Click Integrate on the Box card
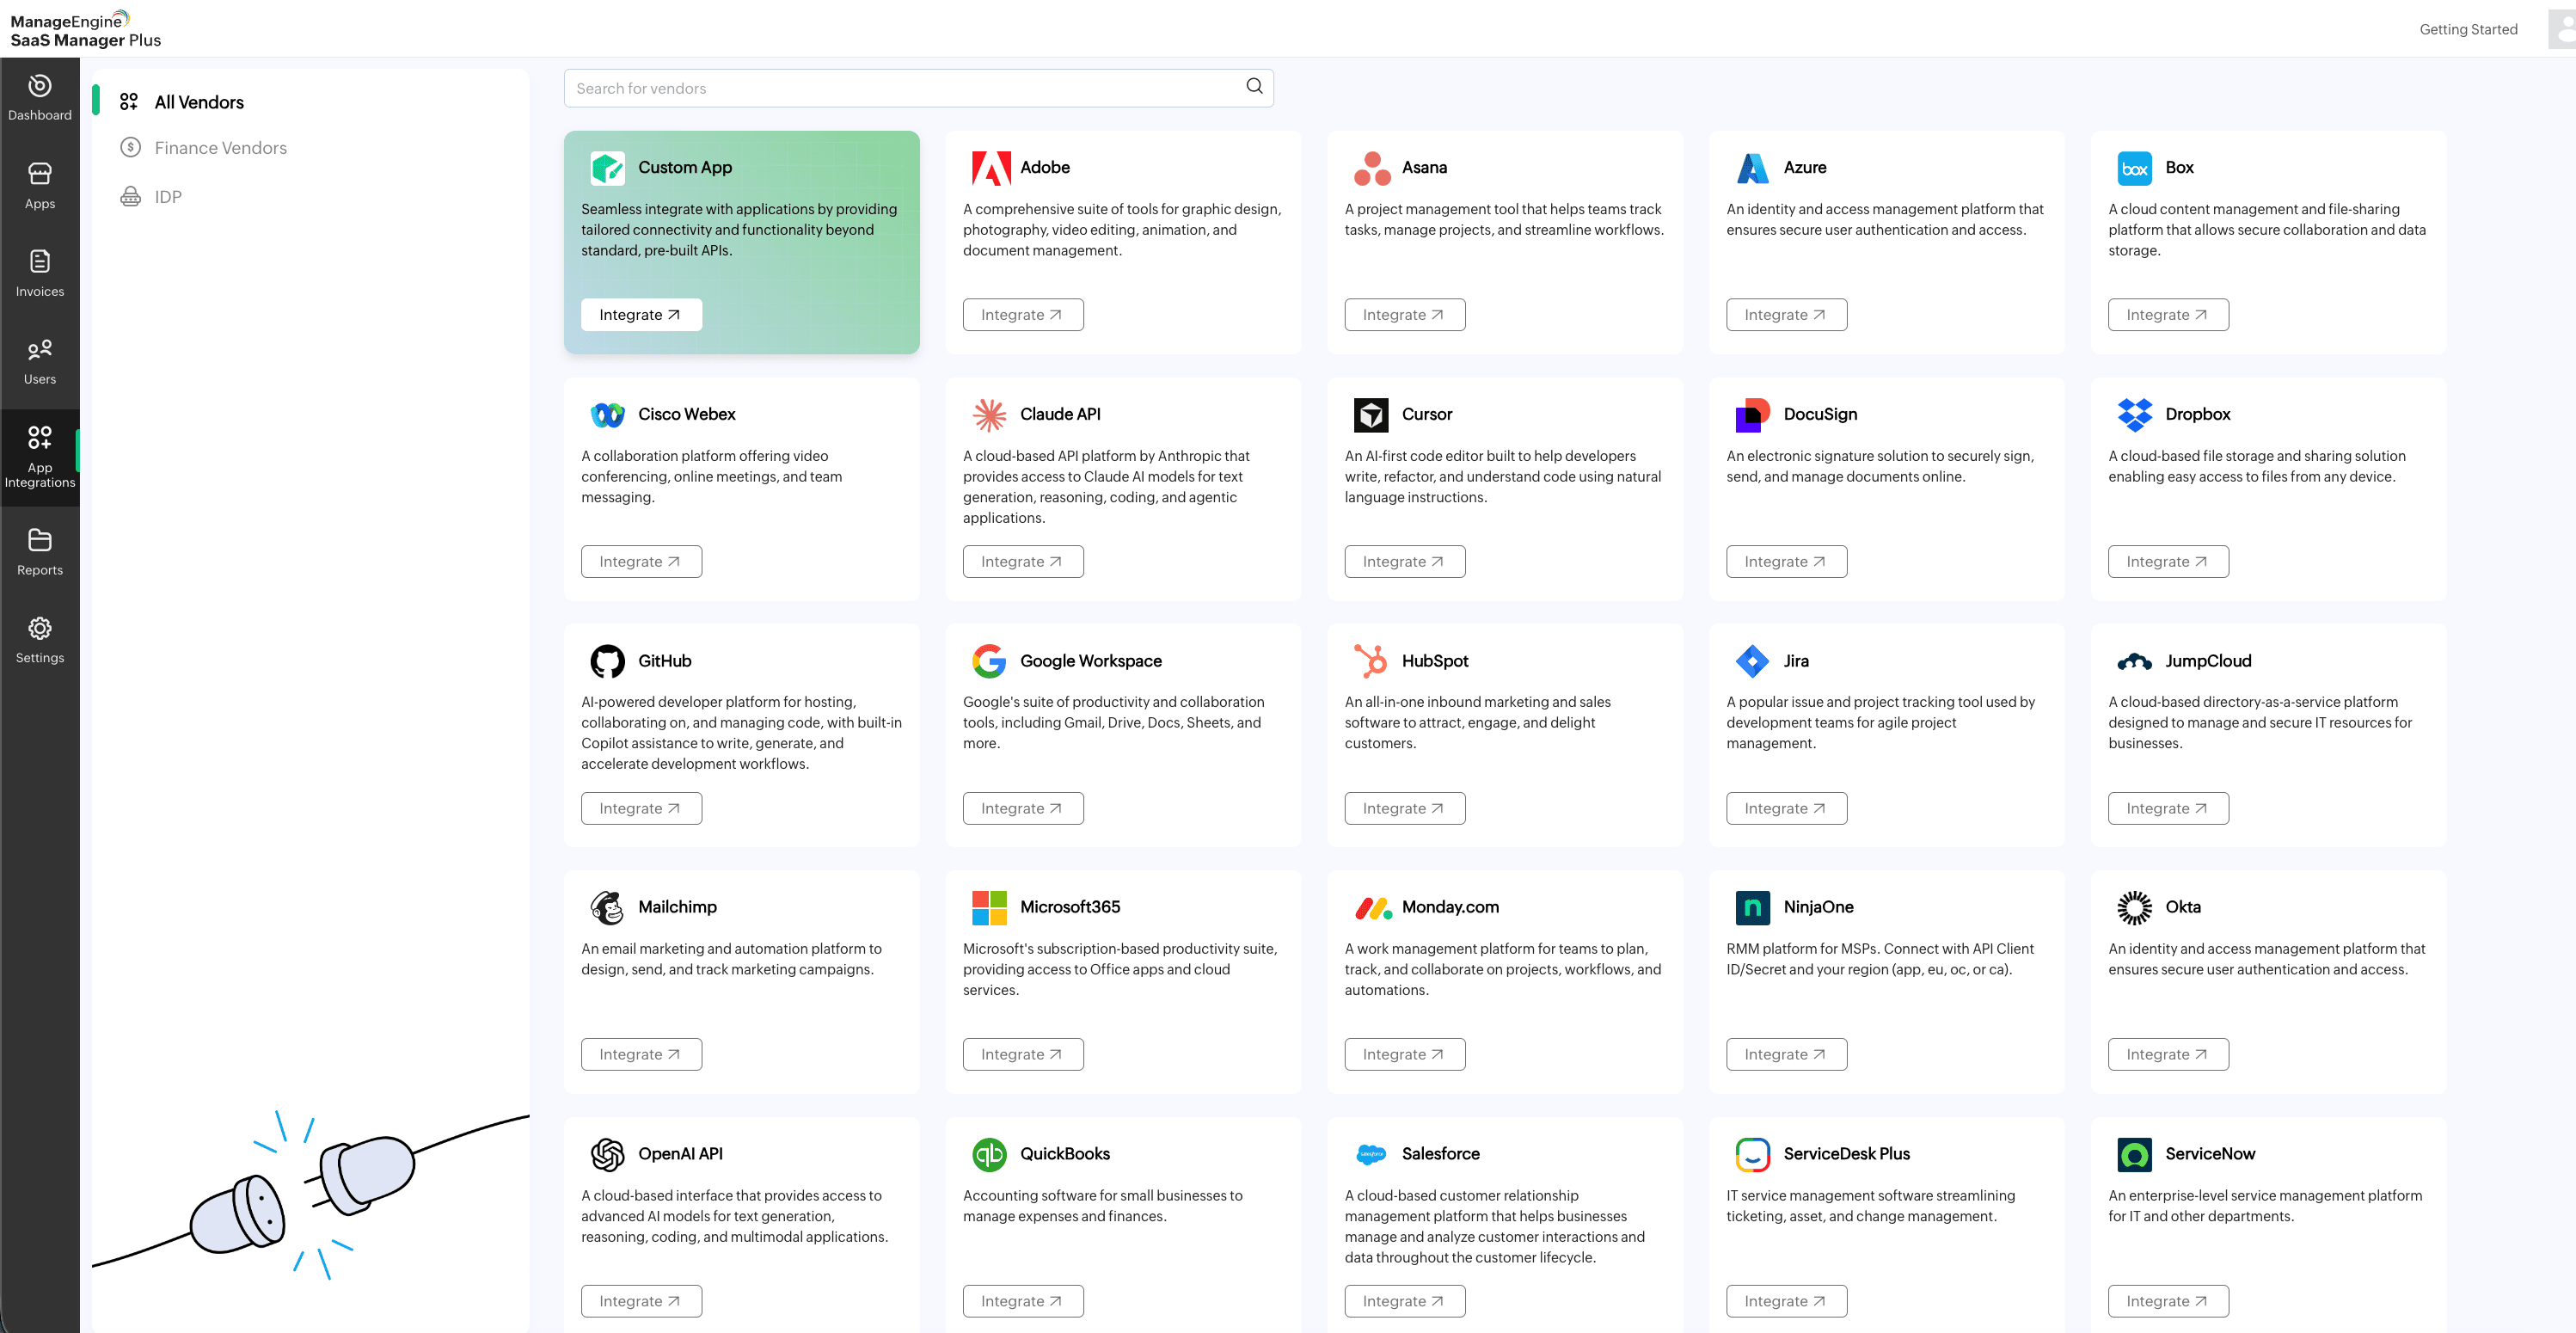 2168,314
